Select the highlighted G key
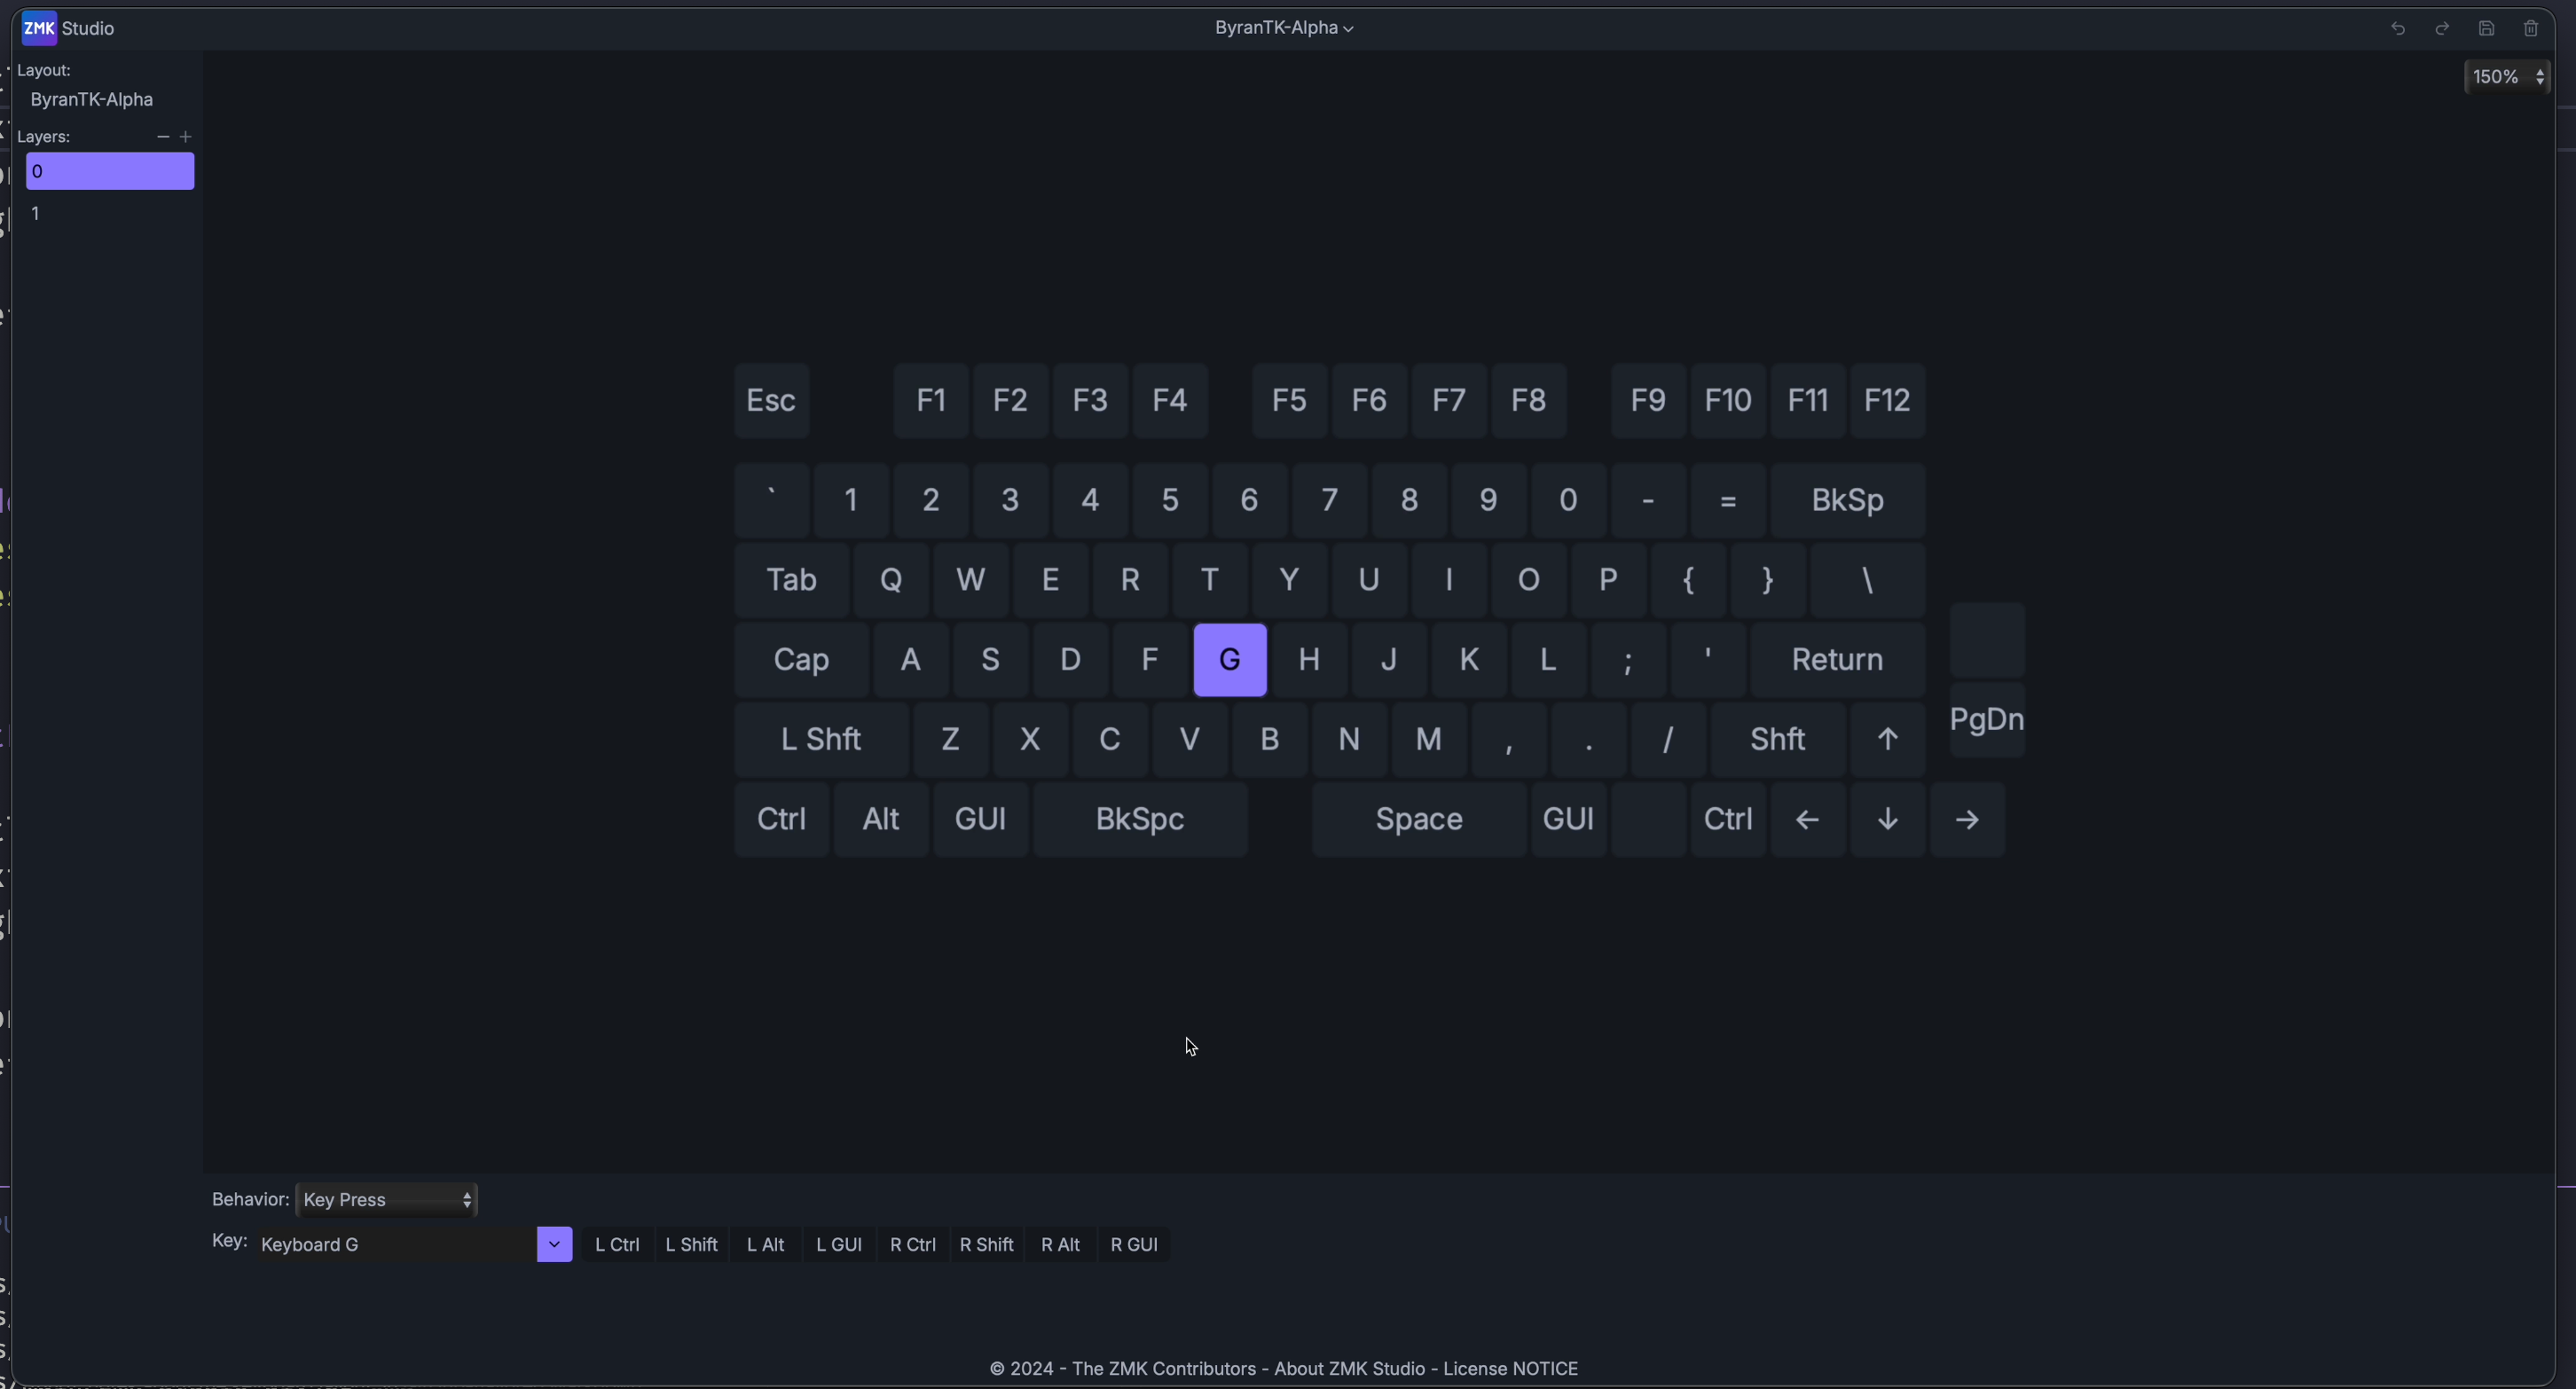Image resolution: width=2576 pixels, height=1389 pixels. (x=1230, y=660)
